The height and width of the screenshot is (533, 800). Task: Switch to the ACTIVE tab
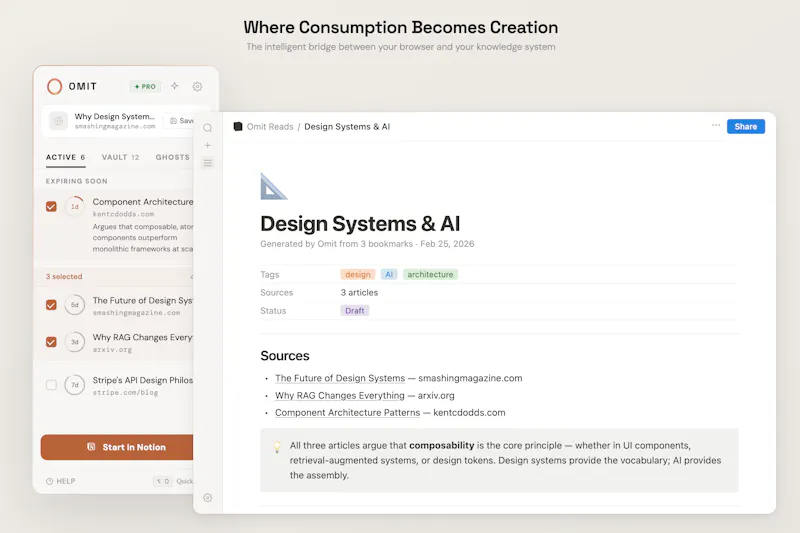65,157
